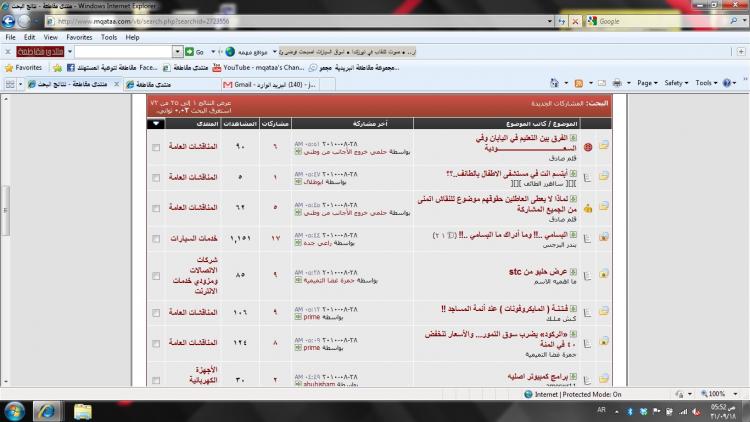Open the zoom level 100% dropdown
750x422 pixels.
(718, 394)
